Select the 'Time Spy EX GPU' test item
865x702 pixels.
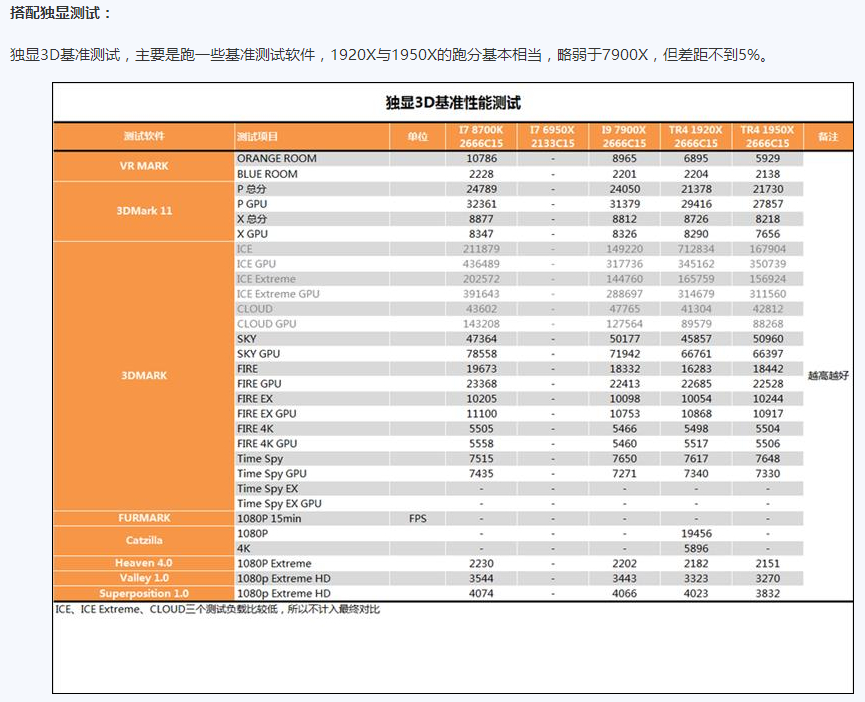pyautogui.click(x=279, y=503)
